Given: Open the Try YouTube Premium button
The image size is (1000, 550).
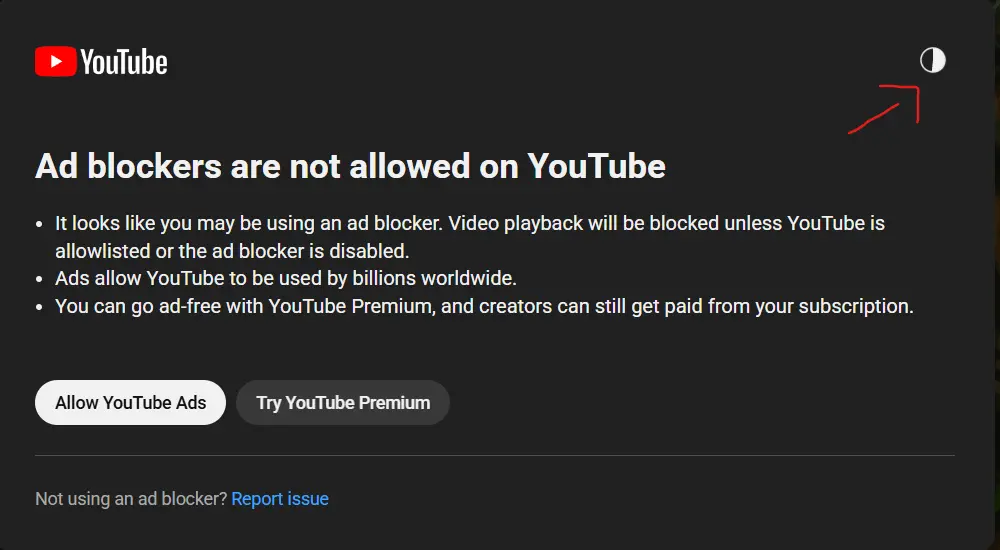Looking at the screenshot, I should (x=343, y=403).
